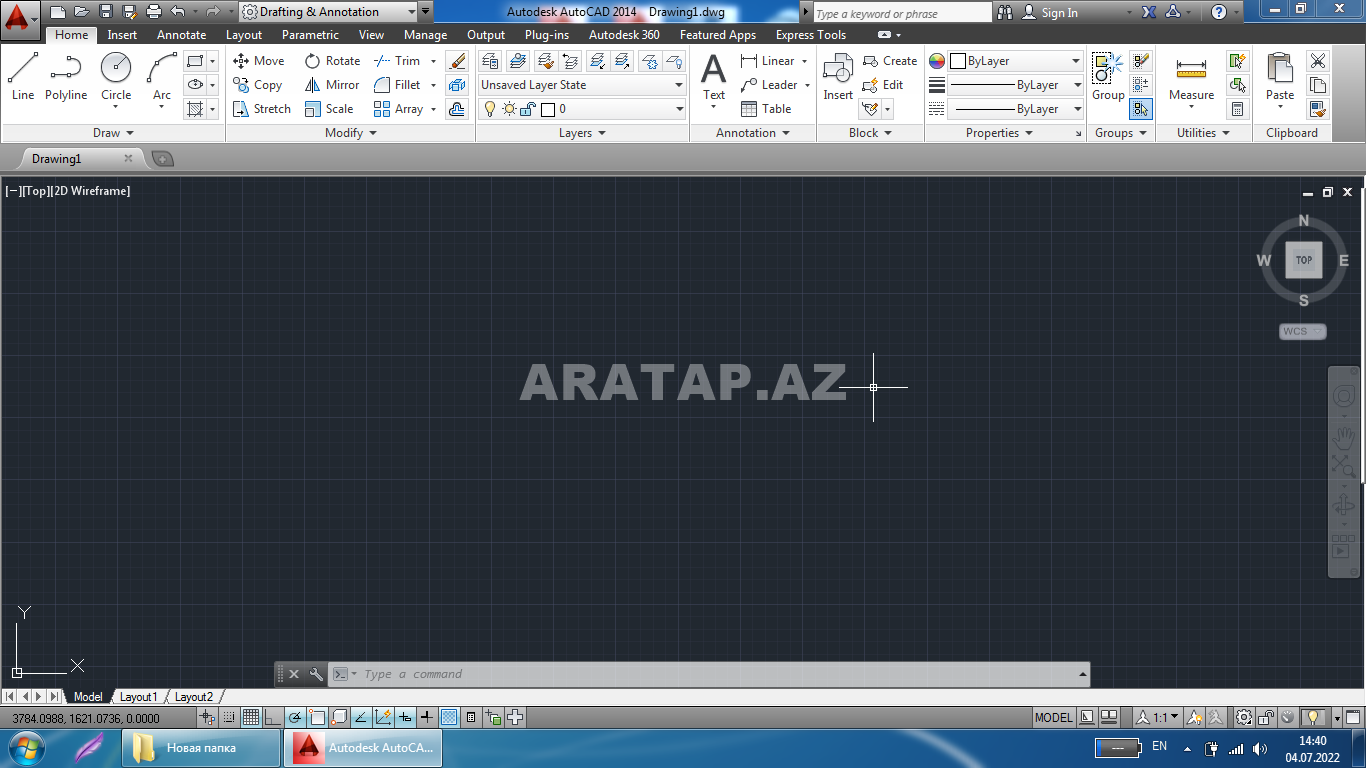Switch to the Parametric ribbon tab

tap(310, 35)
